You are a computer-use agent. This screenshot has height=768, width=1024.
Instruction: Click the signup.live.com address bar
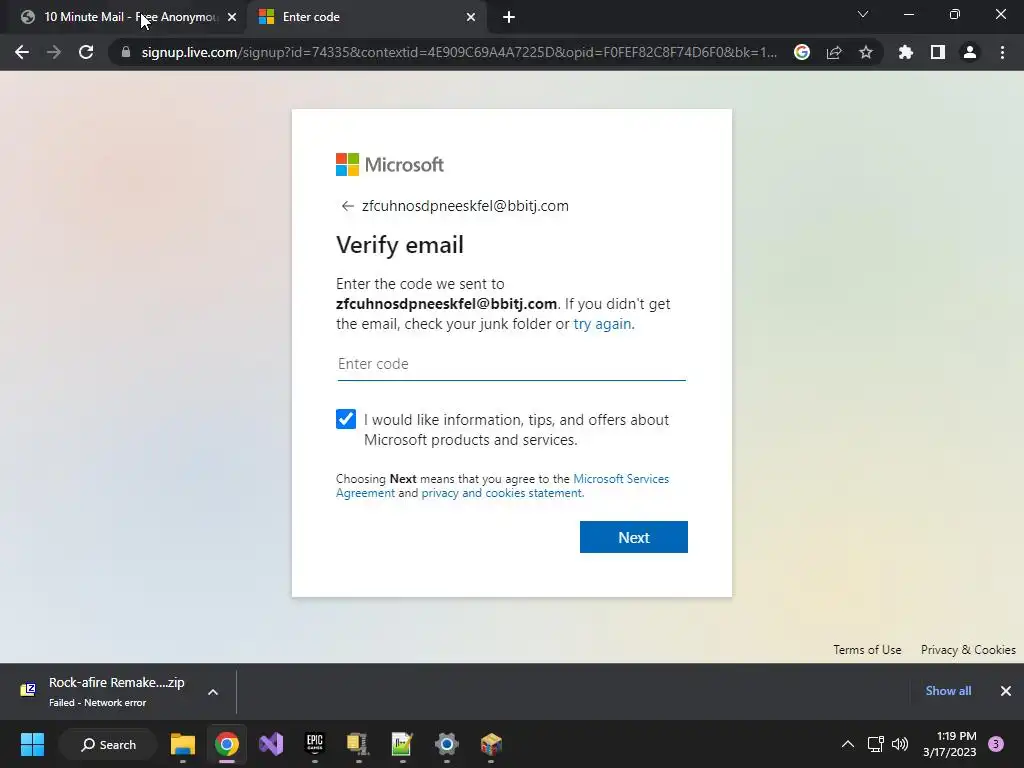click(458, 52)
